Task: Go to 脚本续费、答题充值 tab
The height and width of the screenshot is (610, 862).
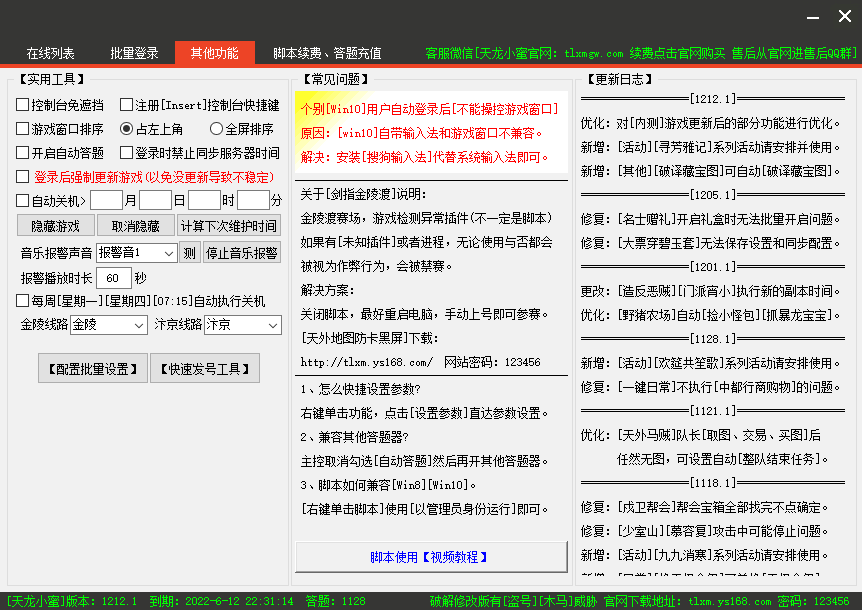Action: [x=327, y=53]
